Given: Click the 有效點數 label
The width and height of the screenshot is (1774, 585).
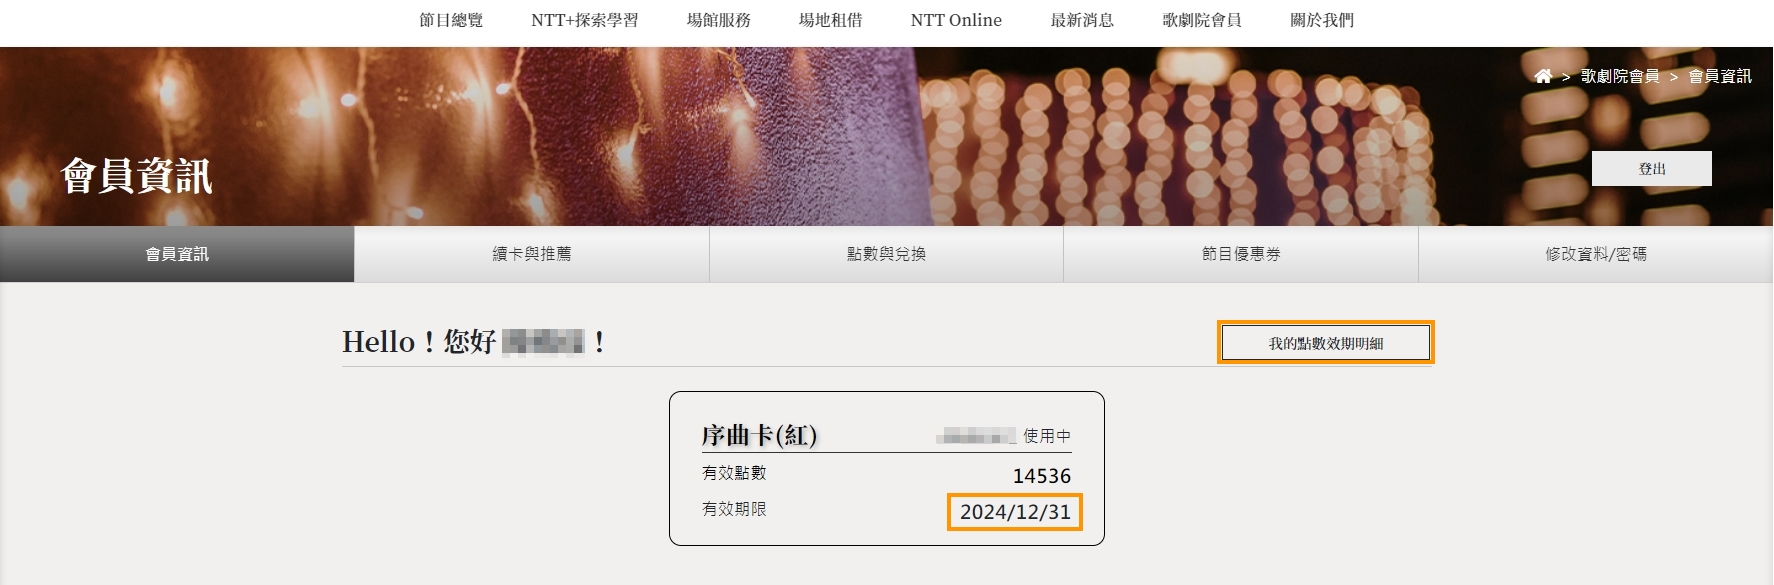Looking at the screenshot, I should click(x=734, y=473).
